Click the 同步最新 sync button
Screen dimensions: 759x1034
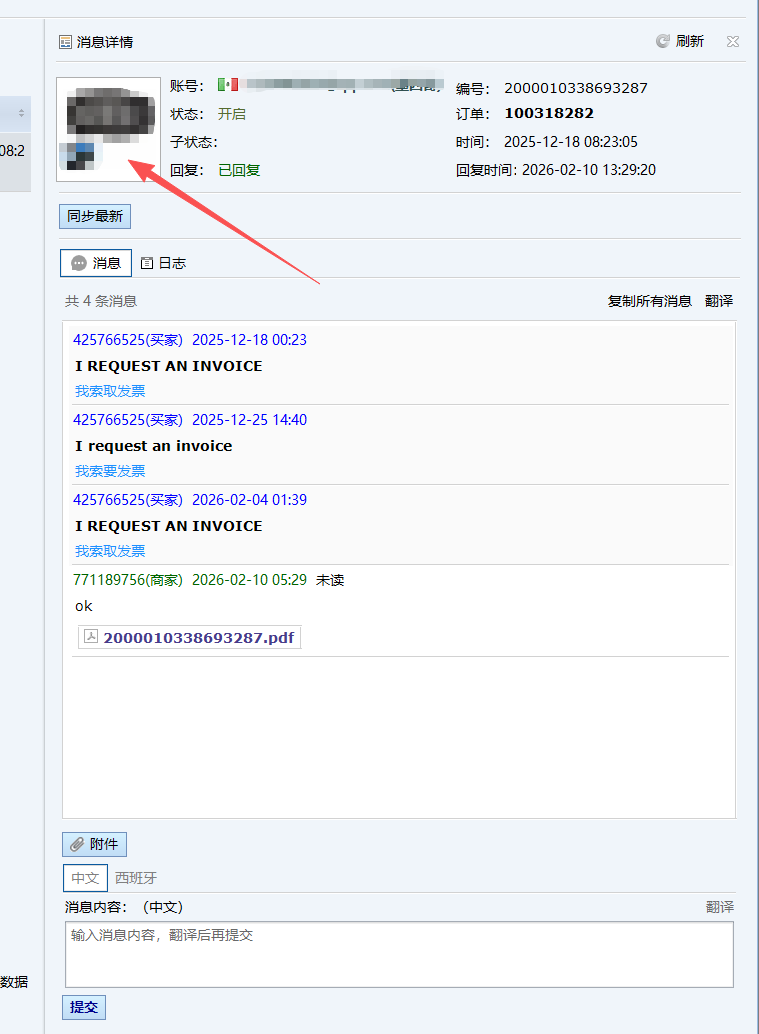pyautogui.click(x=95, y=217)
